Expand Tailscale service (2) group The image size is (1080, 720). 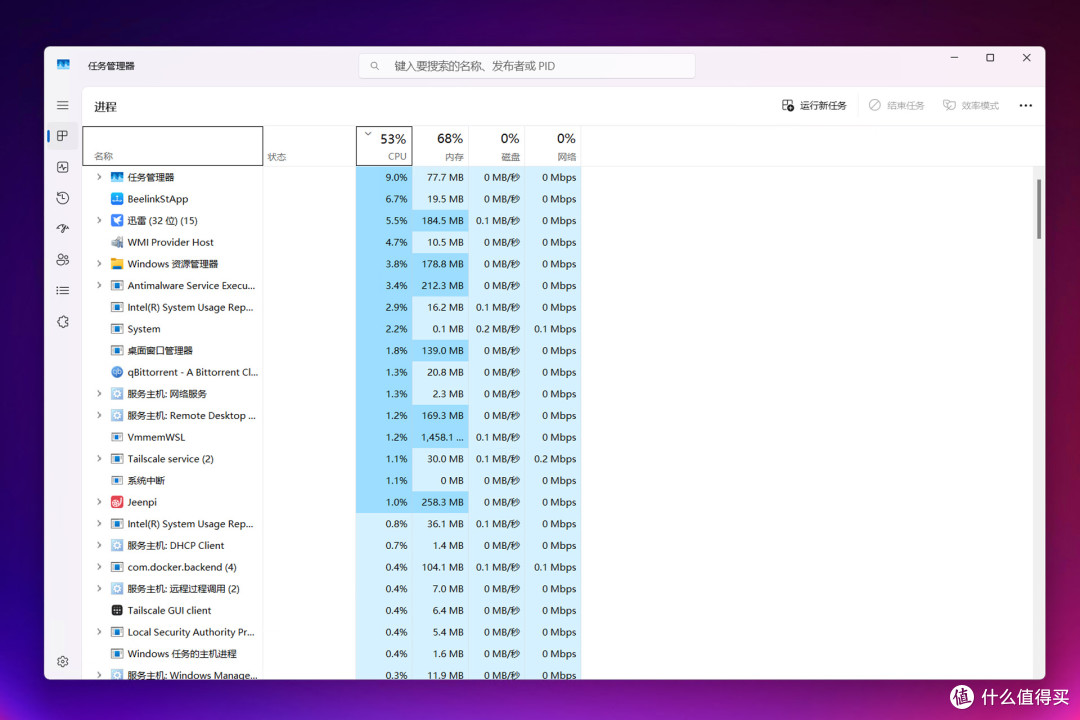point(98,459)
